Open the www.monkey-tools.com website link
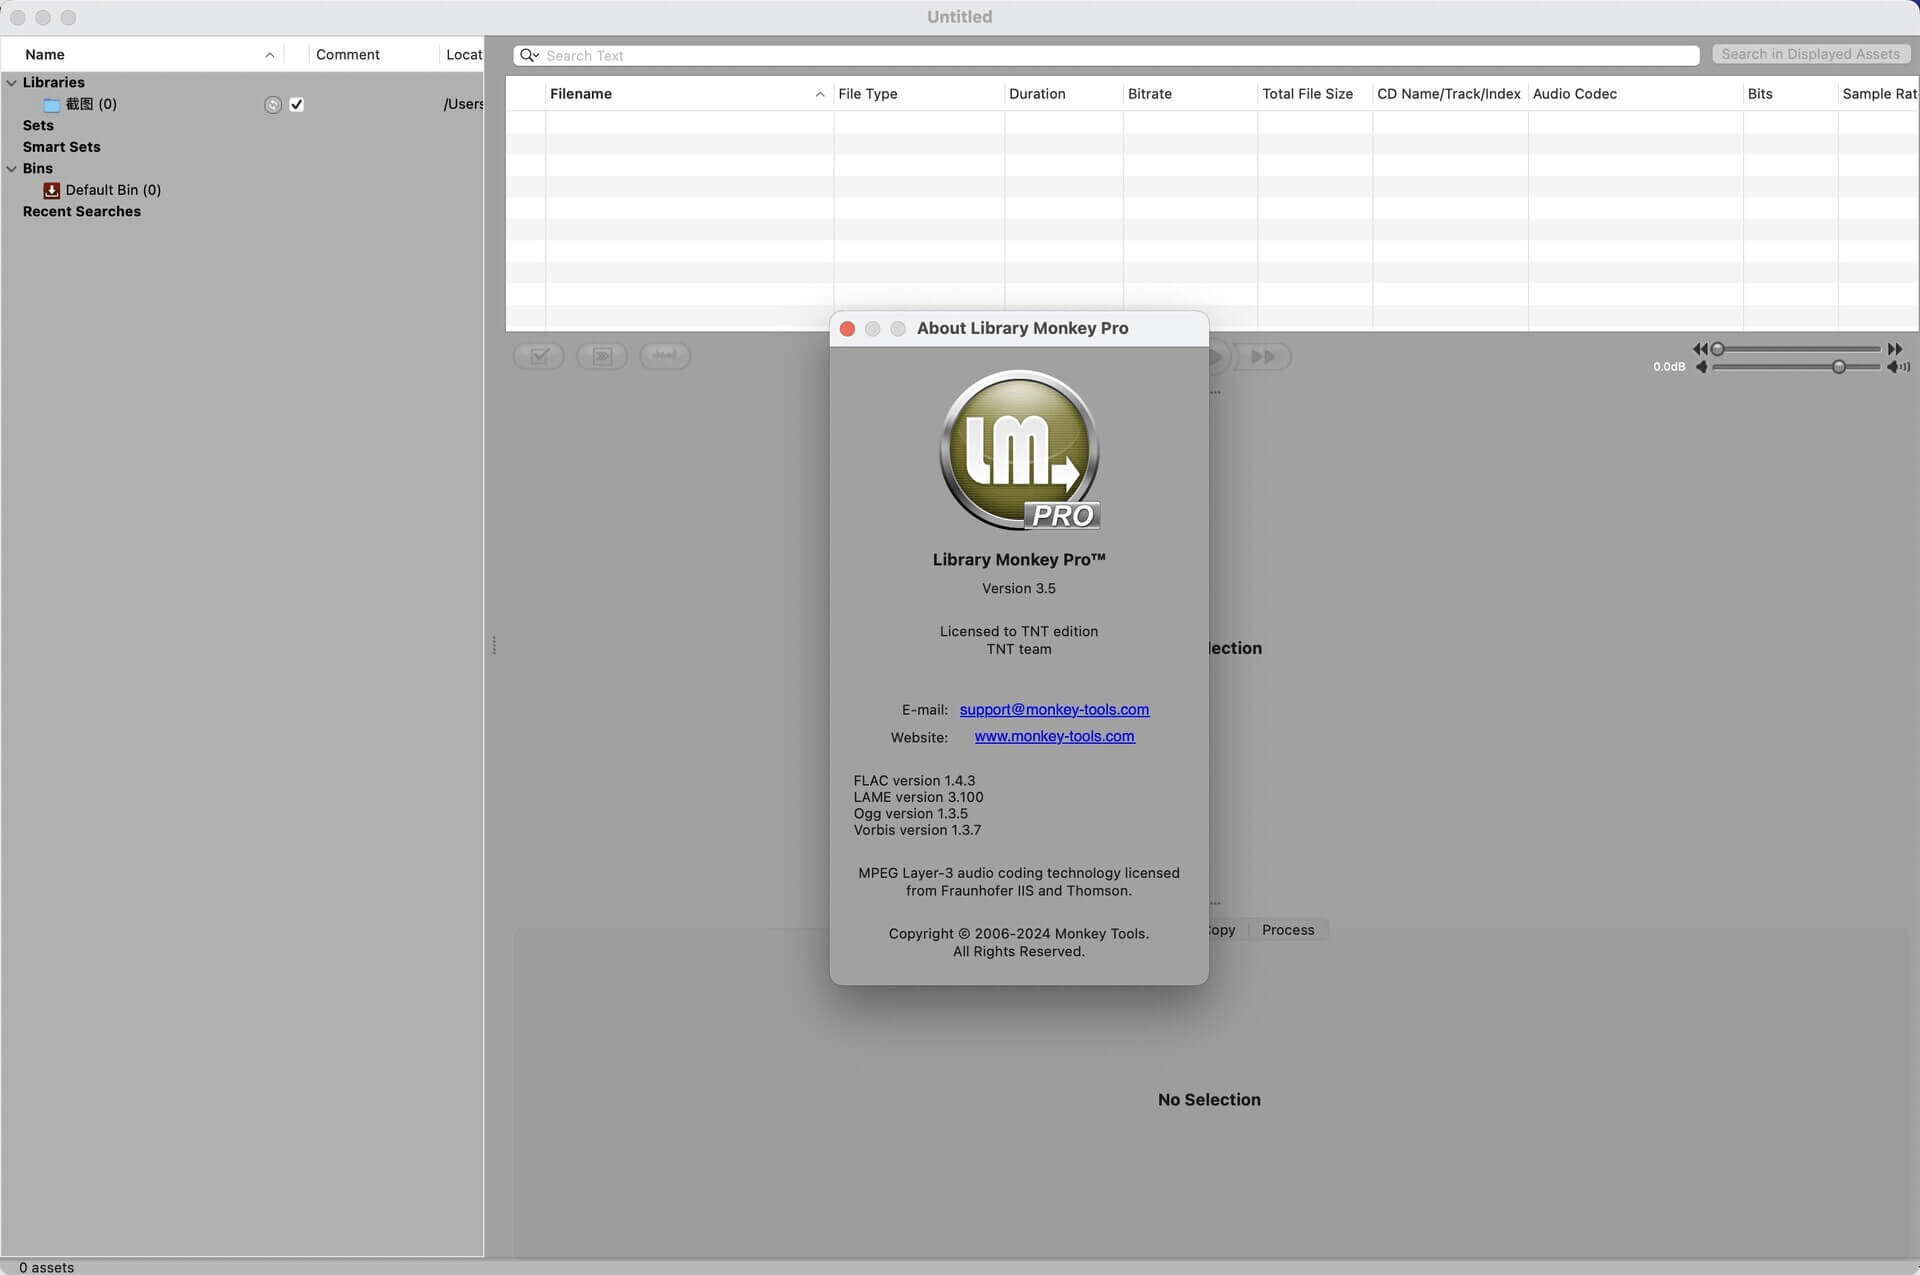Screen dimensions: 1920x1275 tap(1054, 736)
